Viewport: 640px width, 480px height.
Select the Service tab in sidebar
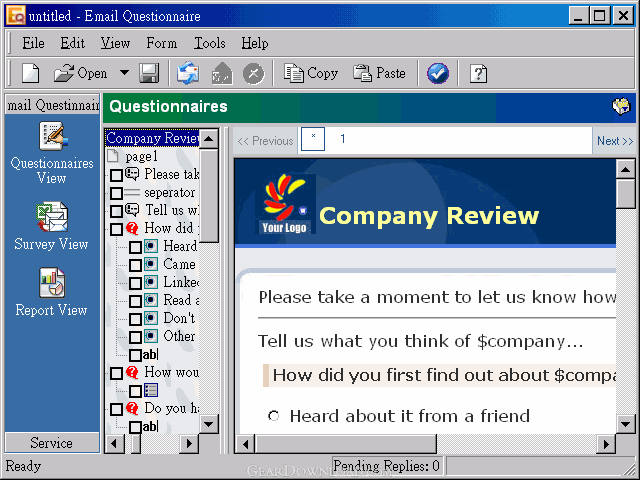pyautogui.click(x=51, y=443)
